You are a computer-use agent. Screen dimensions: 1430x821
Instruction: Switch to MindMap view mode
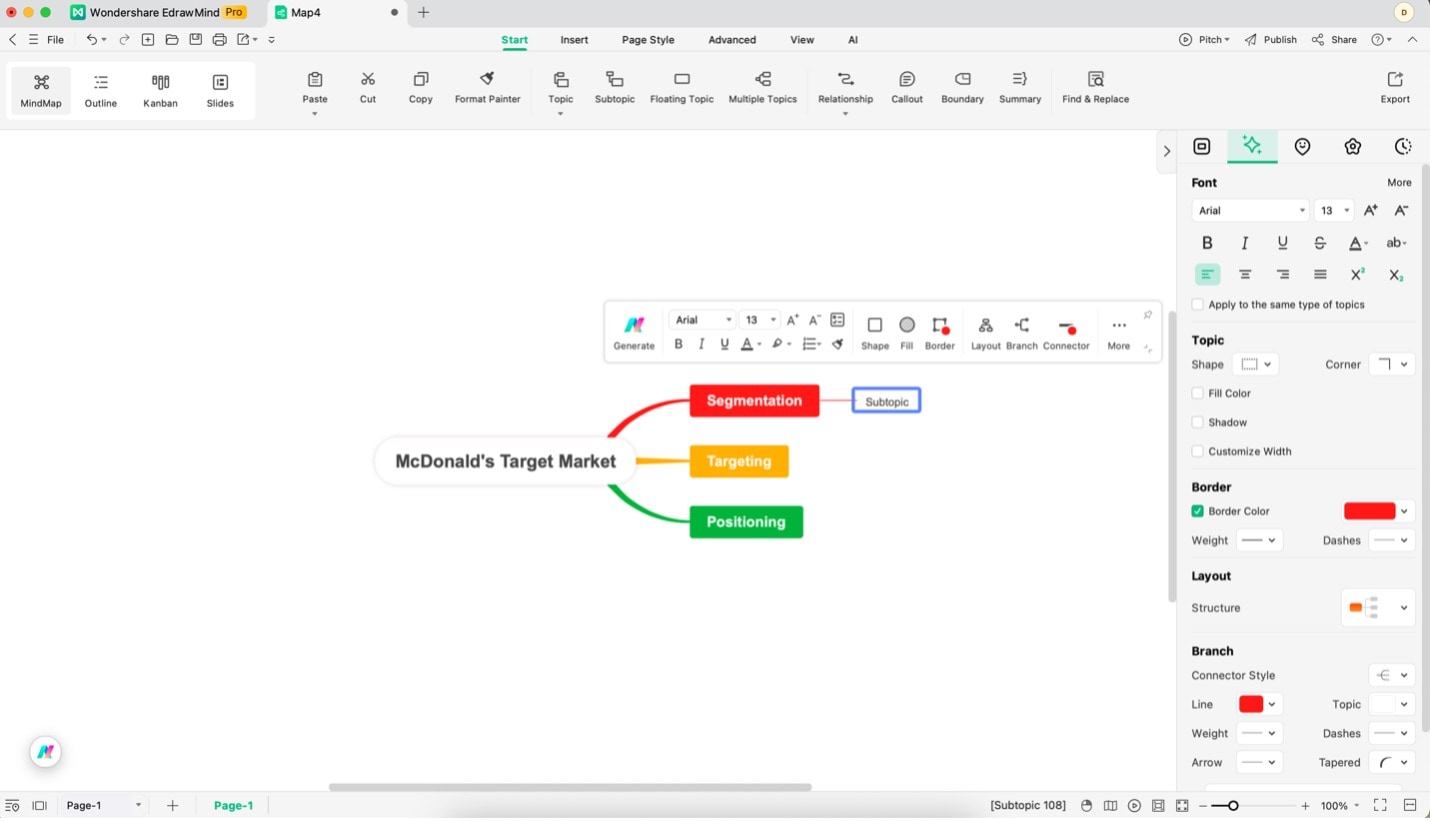(41, 90)
